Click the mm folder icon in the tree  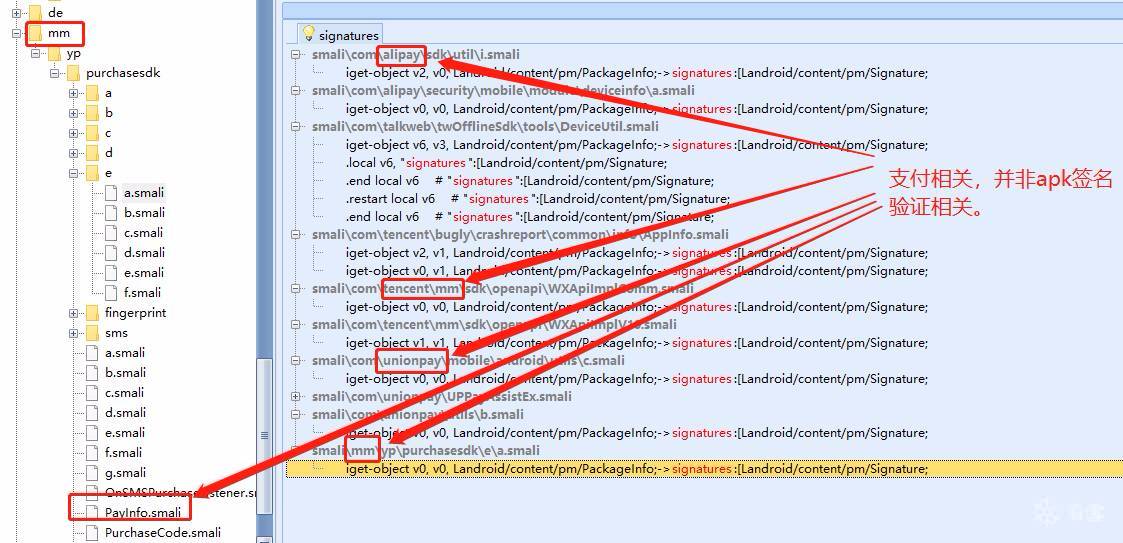35,33
